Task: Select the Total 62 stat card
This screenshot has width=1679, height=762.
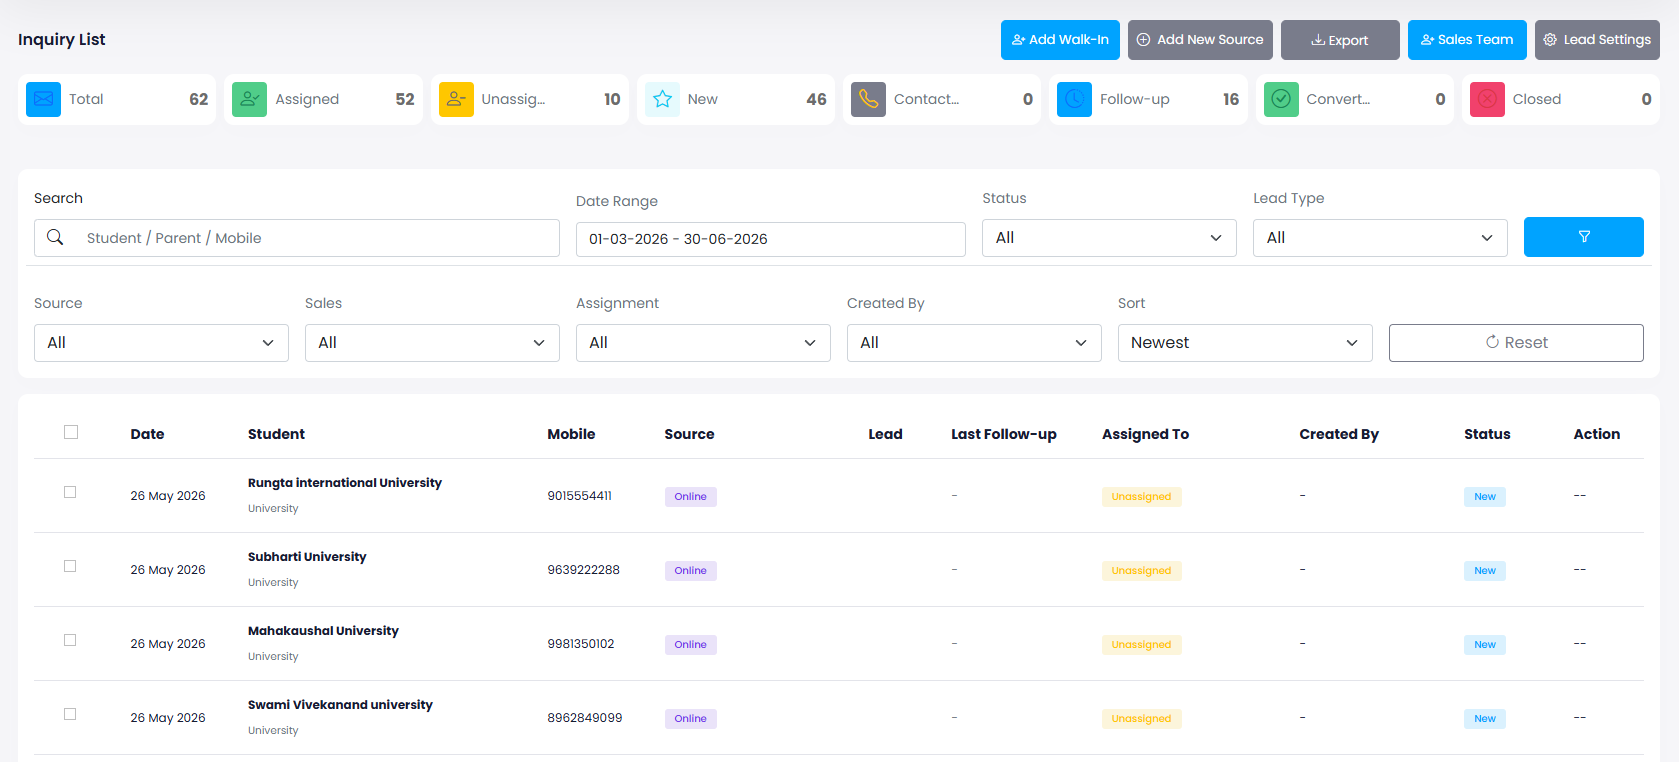Action: pos(117,99)
